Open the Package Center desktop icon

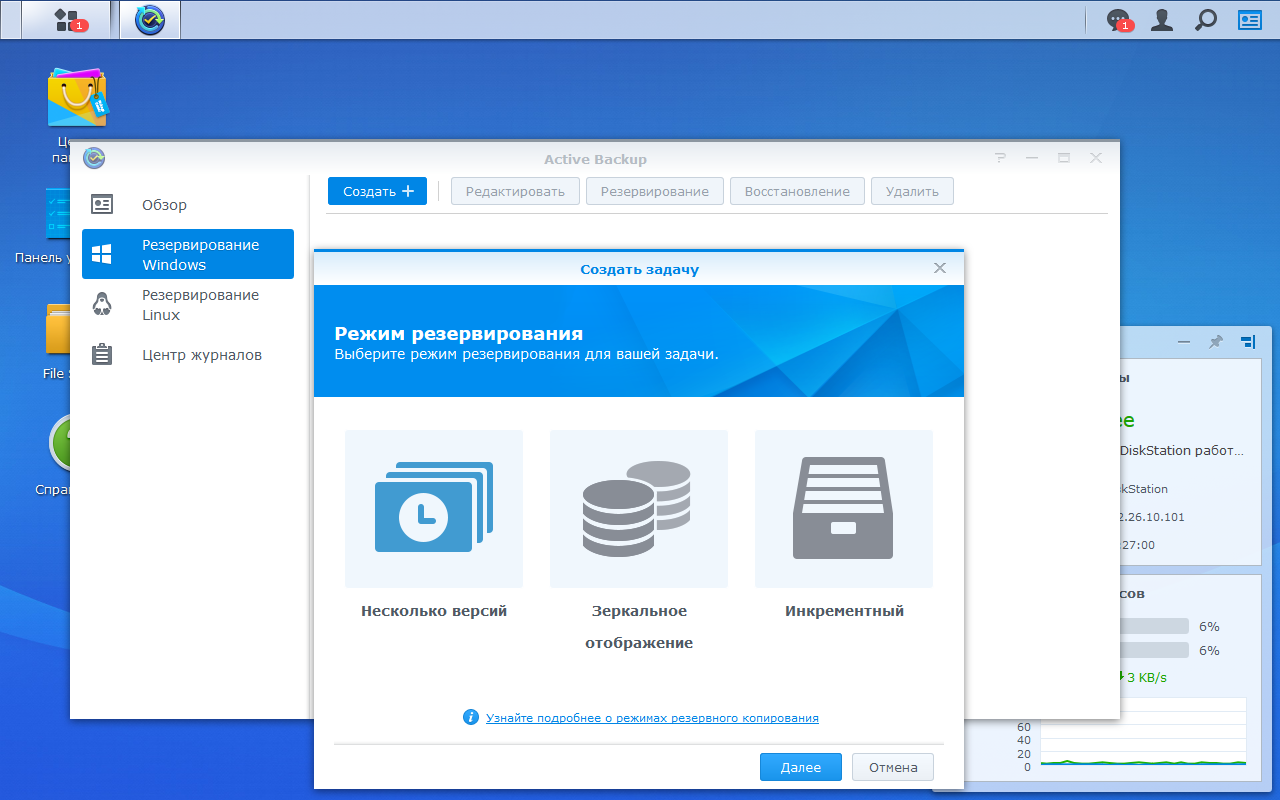tap(77, 98)
